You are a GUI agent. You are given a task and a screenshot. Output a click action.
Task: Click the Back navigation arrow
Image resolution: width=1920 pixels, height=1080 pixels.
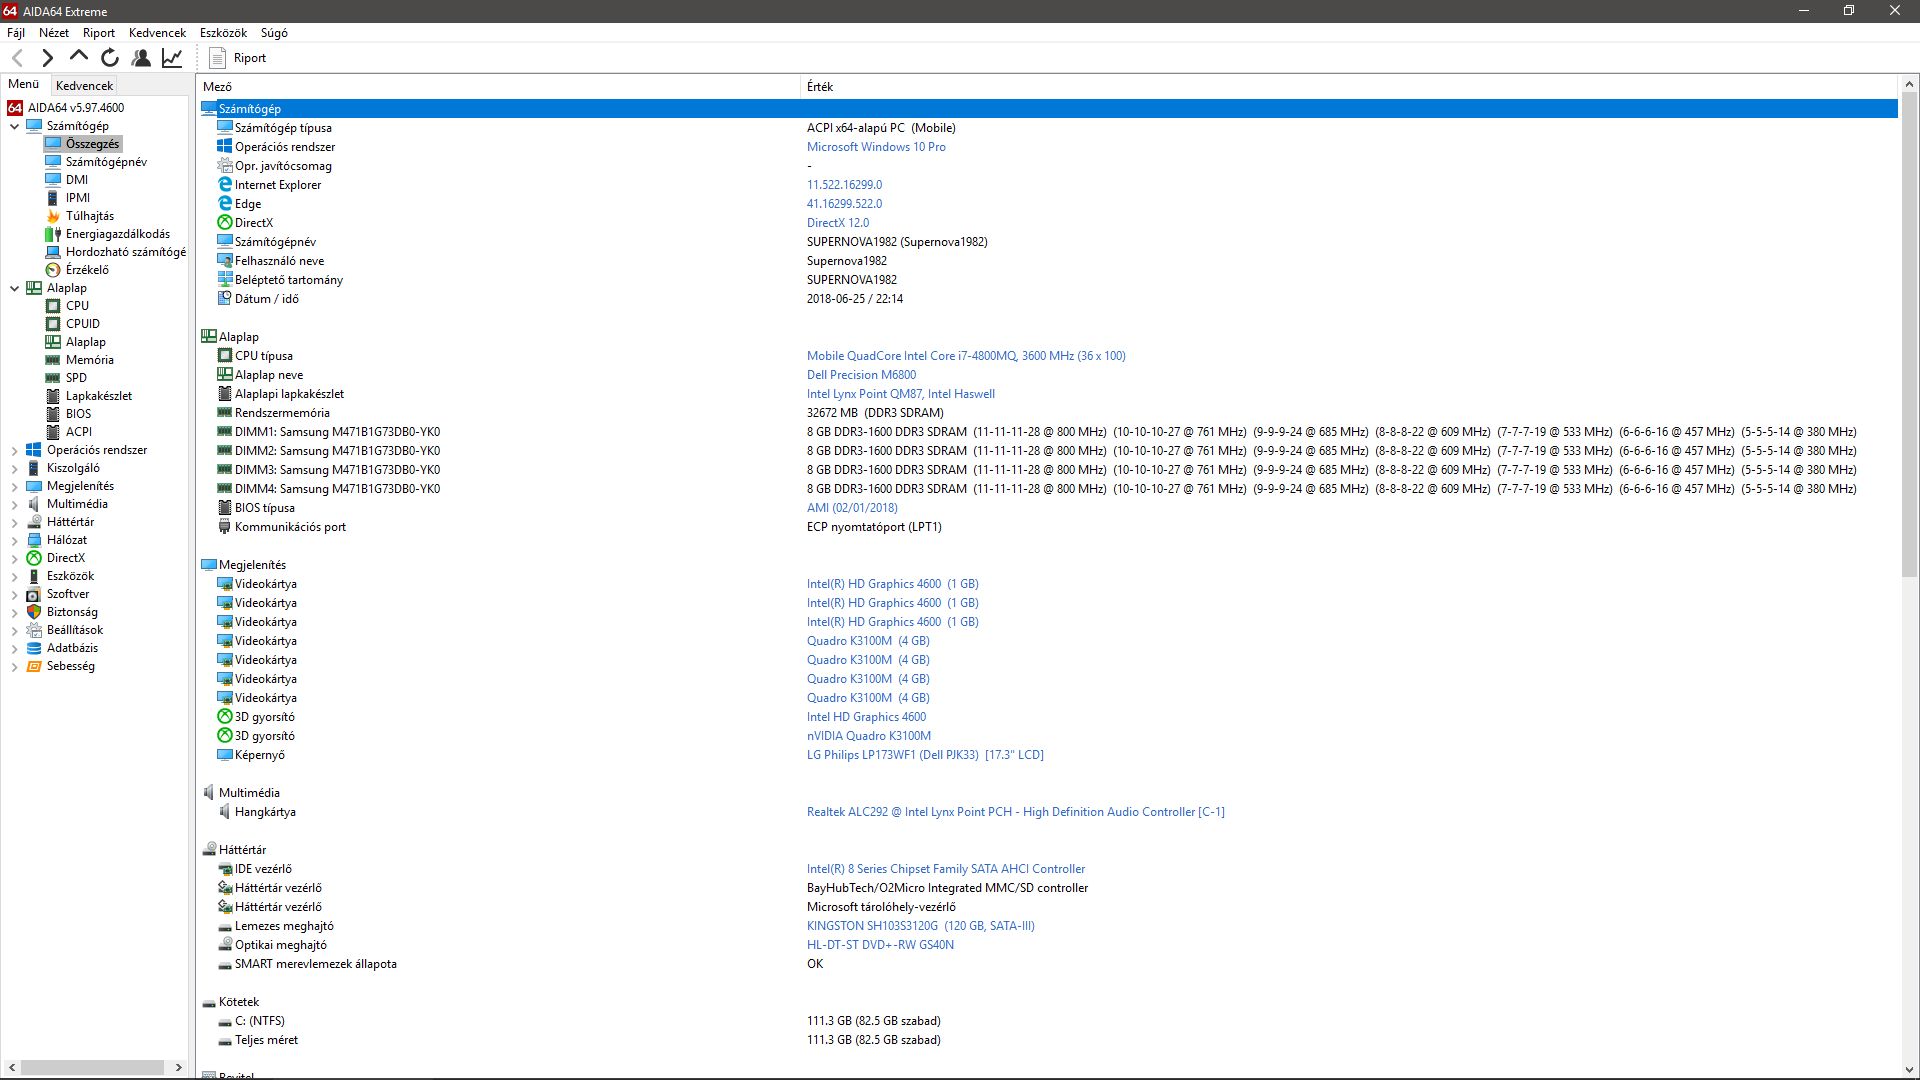(x=17, y=58)
